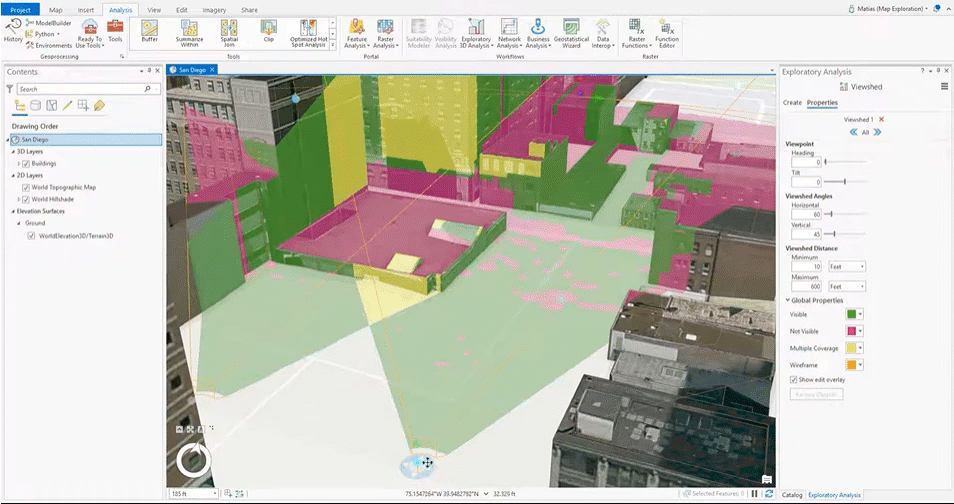Viewport: 954px width, 504px height.
Task: Collapse the Global Properties section
Action: click(x=787, y=300)
